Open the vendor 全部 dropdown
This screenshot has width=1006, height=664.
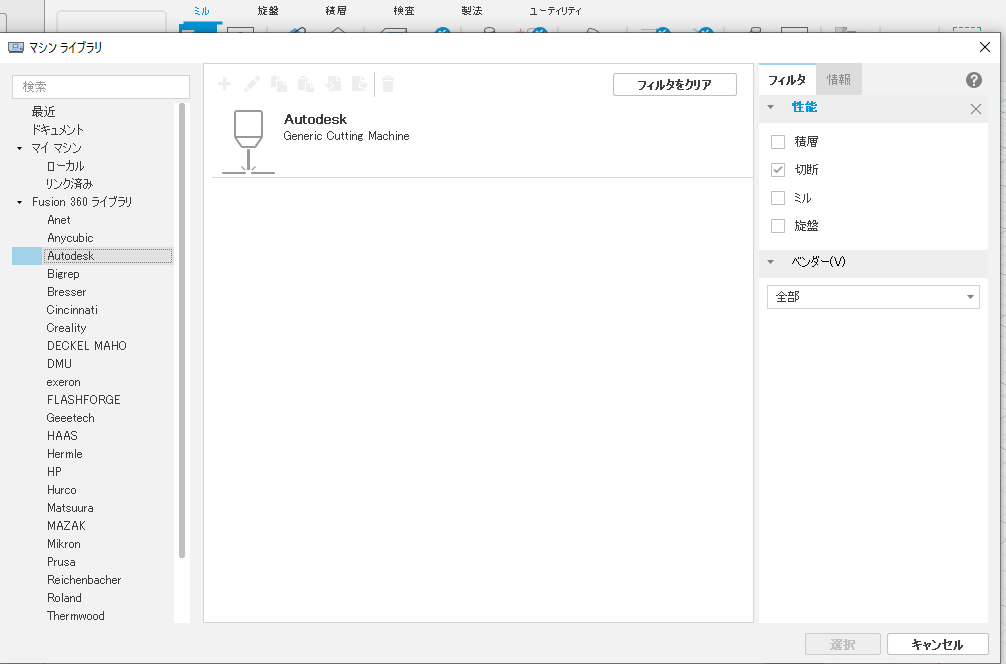873,297
